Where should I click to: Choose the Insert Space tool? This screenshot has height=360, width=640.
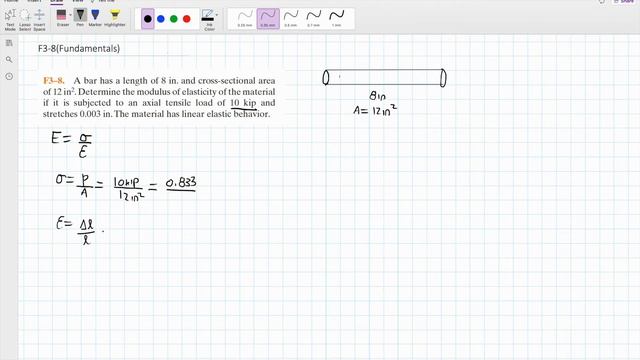pos(40,20)
